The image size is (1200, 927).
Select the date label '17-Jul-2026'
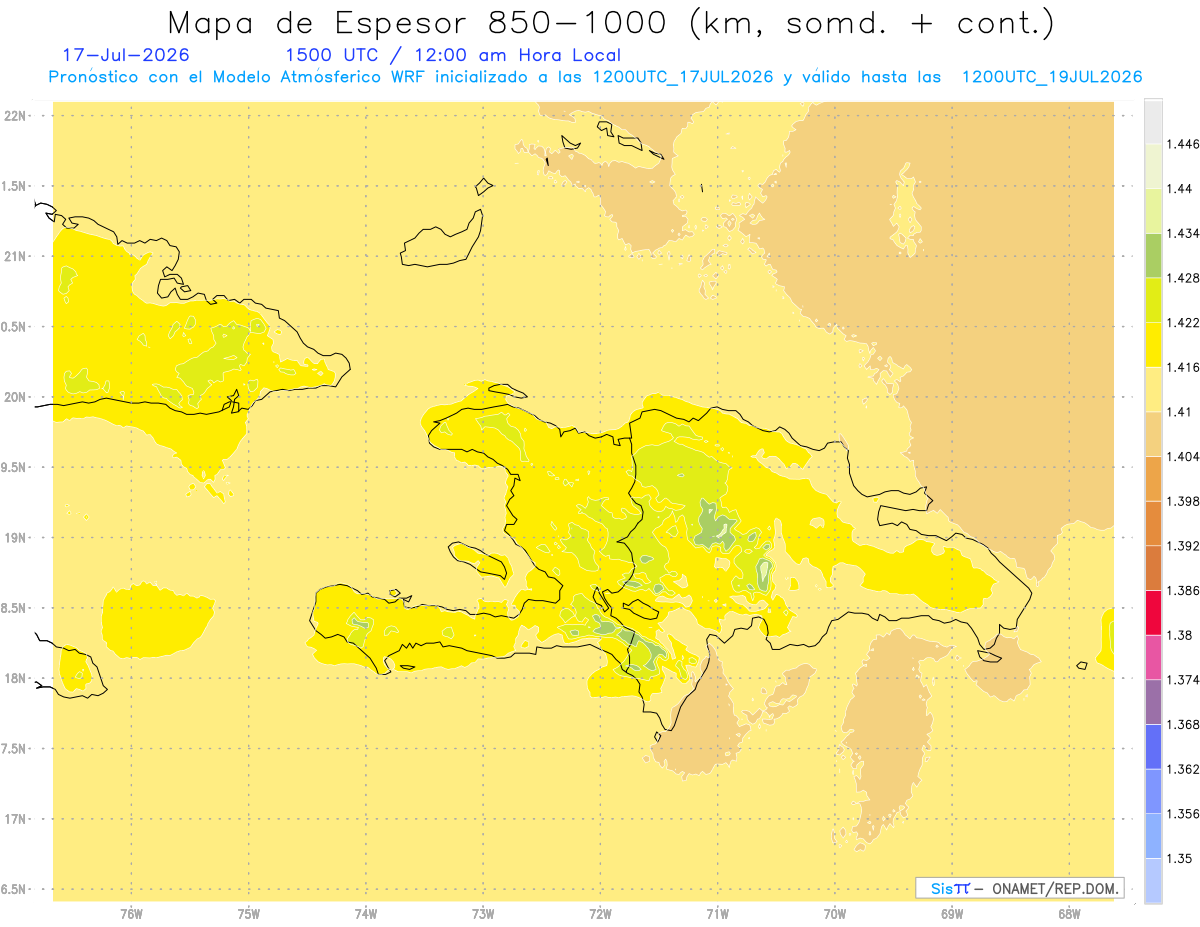tap(126, 55)
